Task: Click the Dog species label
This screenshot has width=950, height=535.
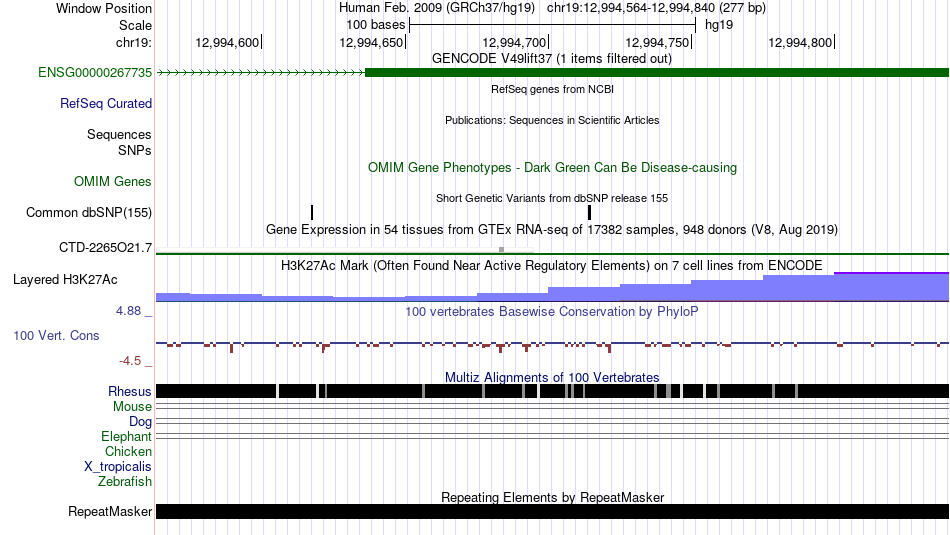Action: coord(140,422)
